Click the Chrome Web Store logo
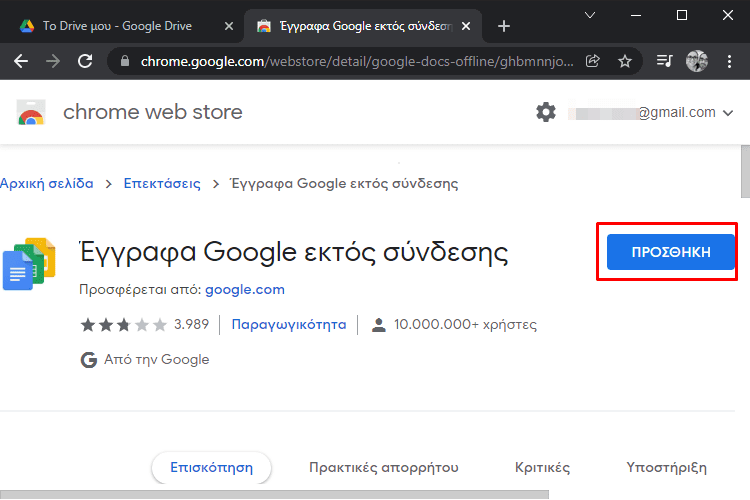Image resolution: width=750 pixels, height=500 pixels. (31, 112)
